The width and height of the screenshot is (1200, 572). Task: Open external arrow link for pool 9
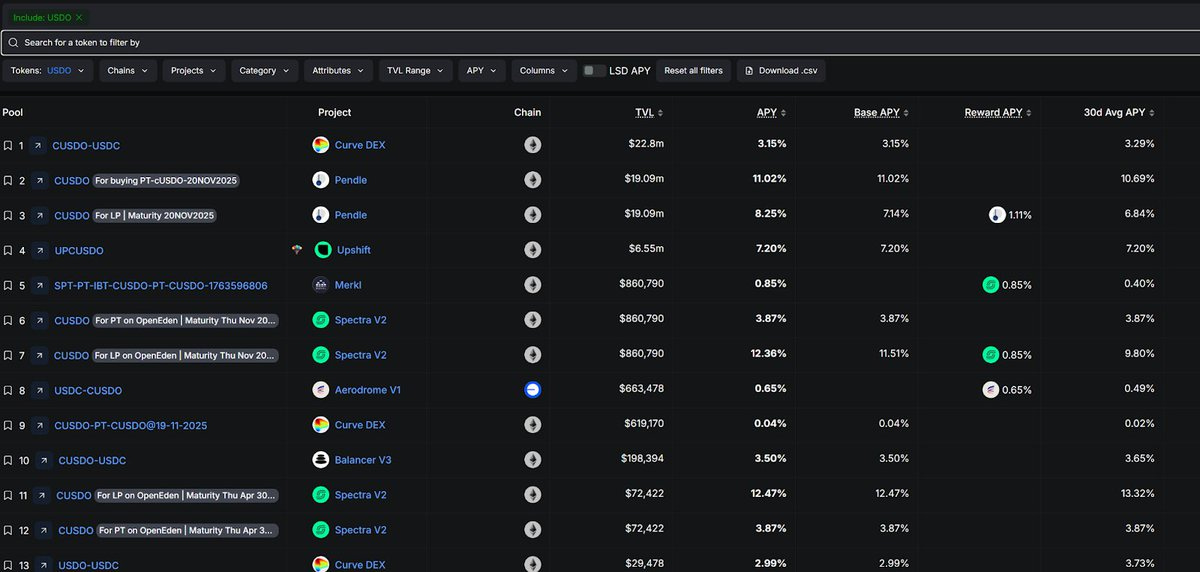click(x=38, y=425)
